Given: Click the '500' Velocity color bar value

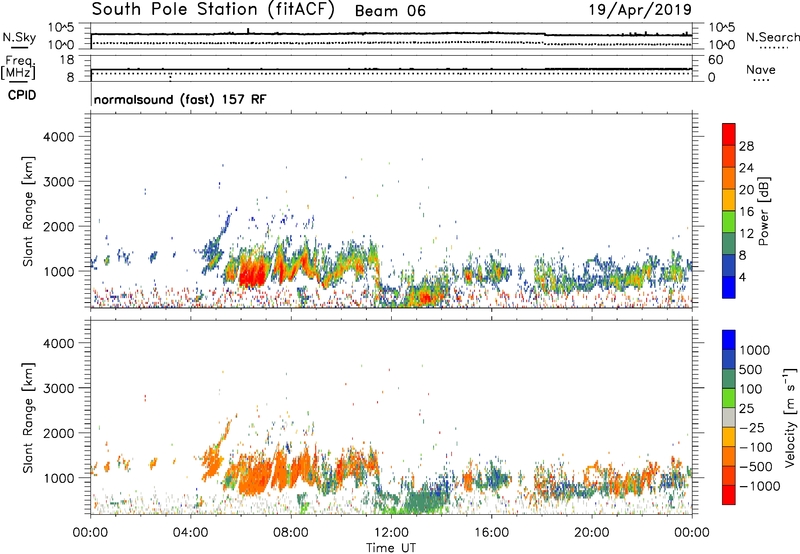Looking at the screenshot, I should coord(750,370).
